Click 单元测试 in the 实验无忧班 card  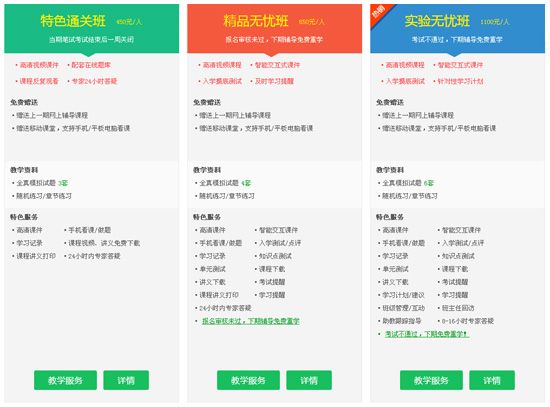coord(395,269)
